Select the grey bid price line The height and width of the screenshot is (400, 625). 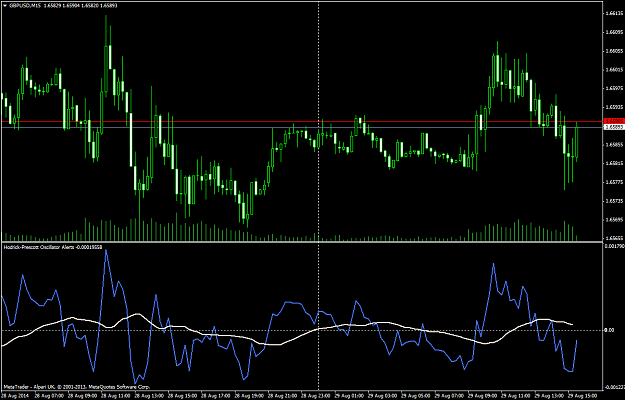click(x=301, y=127)
